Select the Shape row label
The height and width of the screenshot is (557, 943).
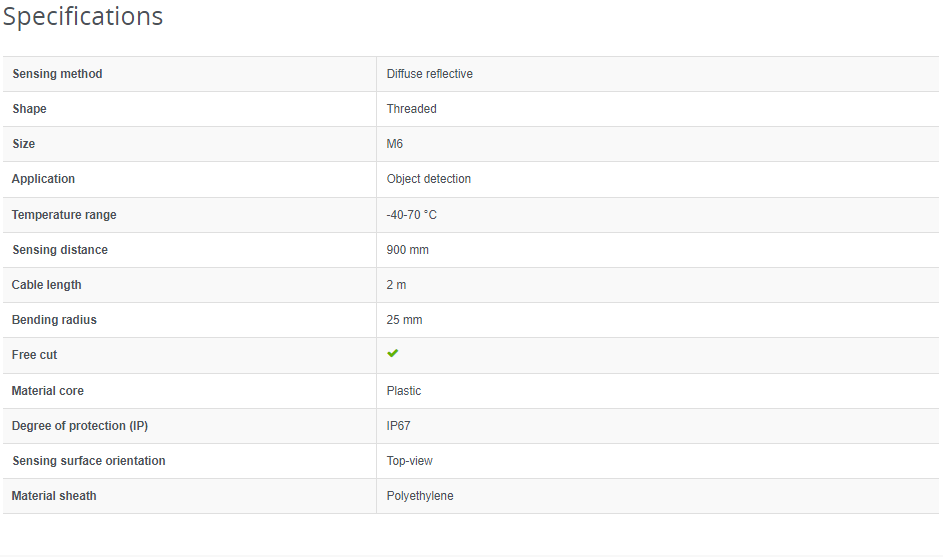tap(29, 109)
